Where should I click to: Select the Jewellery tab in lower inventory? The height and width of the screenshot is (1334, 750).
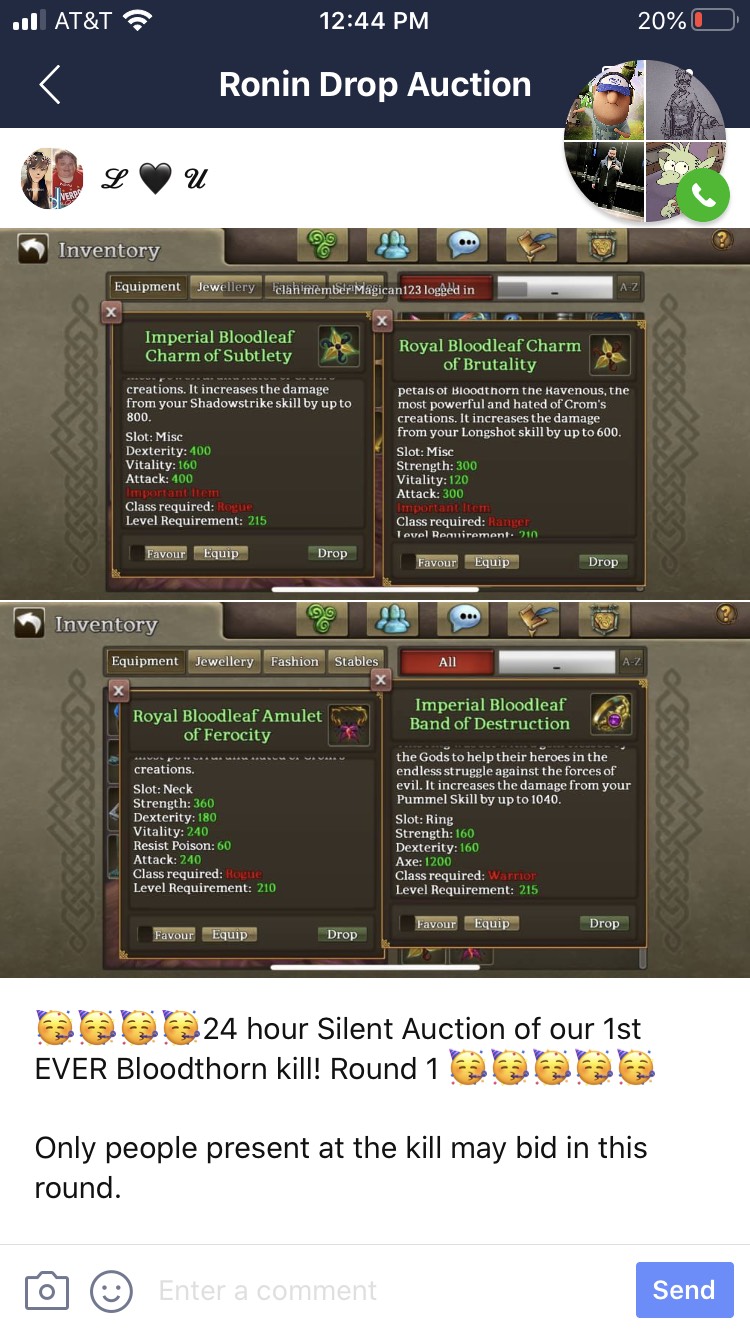click(x=224, y=661)
